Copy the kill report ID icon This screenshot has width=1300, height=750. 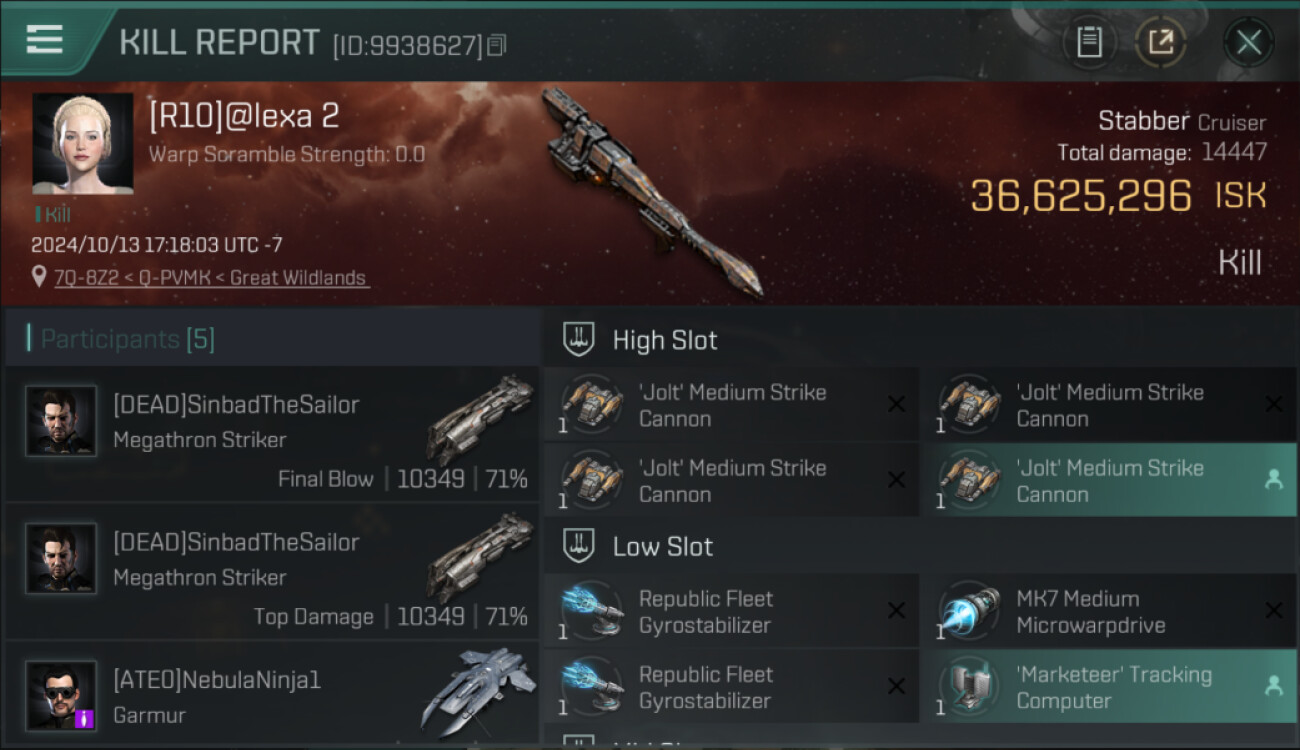(x=497, y=45)
